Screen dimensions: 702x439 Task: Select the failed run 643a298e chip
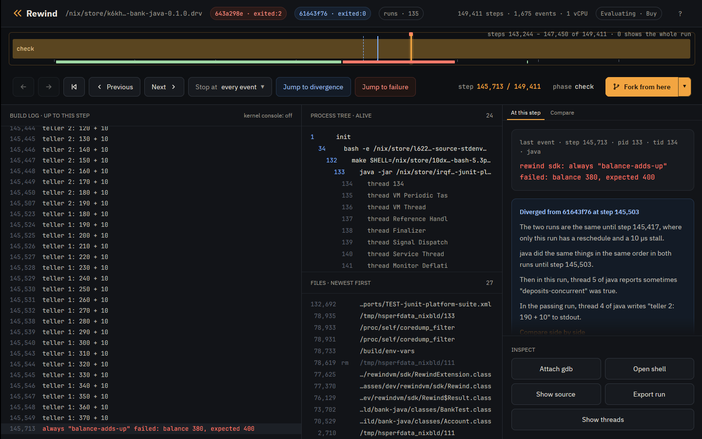point(248,13)
